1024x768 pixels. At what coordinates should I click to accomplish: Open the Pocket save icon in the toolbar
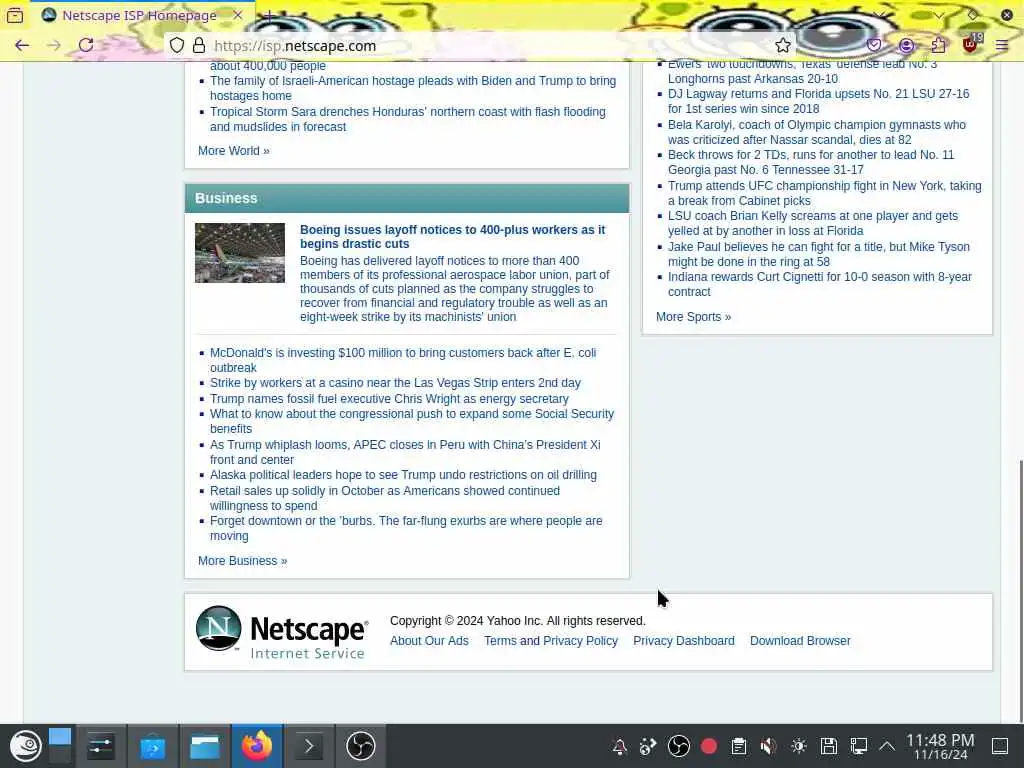pos(874,45)
